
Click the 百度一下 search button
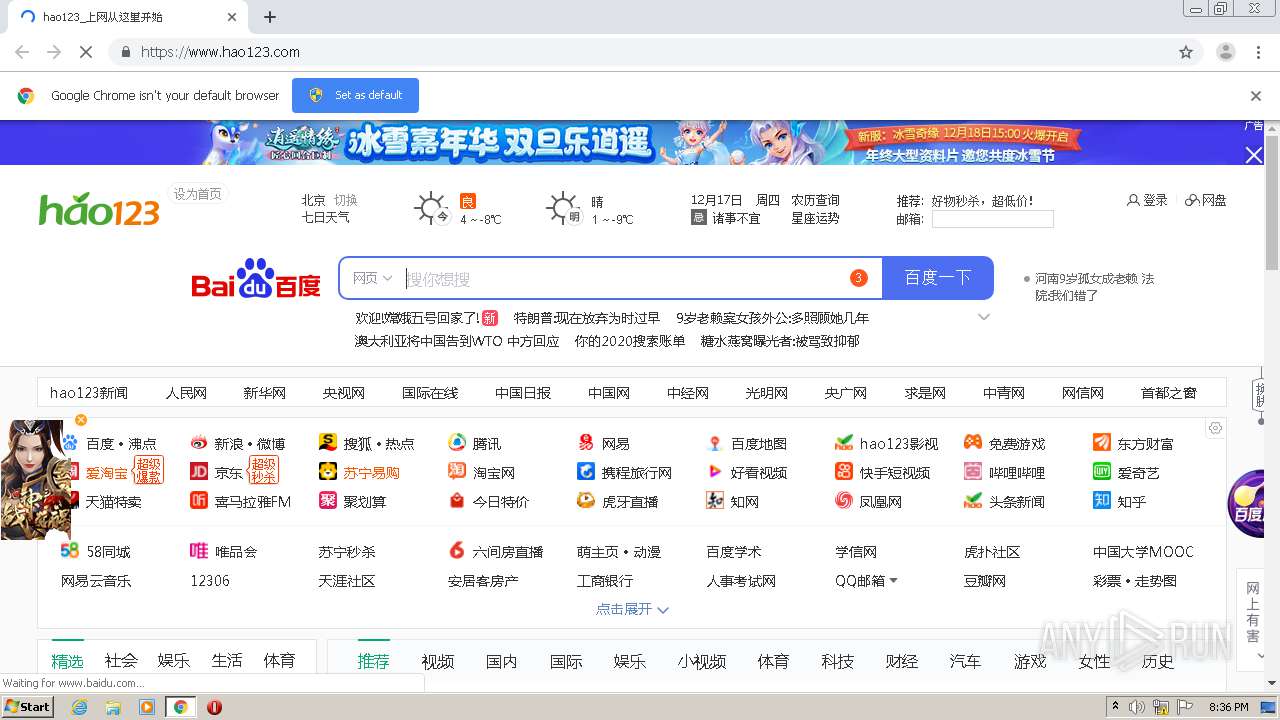[938, 278]
